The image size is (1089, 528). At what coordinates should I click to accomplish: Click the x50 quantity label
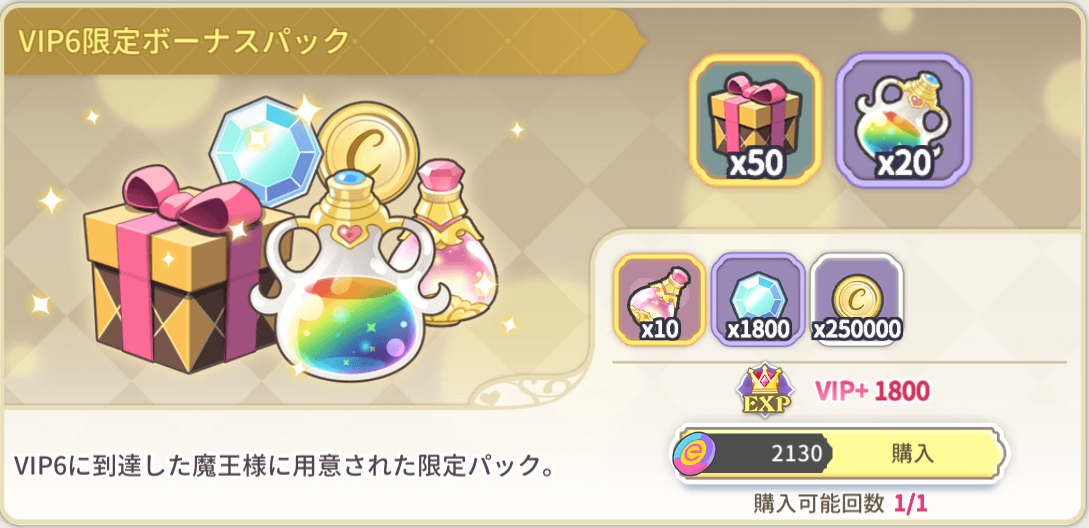756,163
